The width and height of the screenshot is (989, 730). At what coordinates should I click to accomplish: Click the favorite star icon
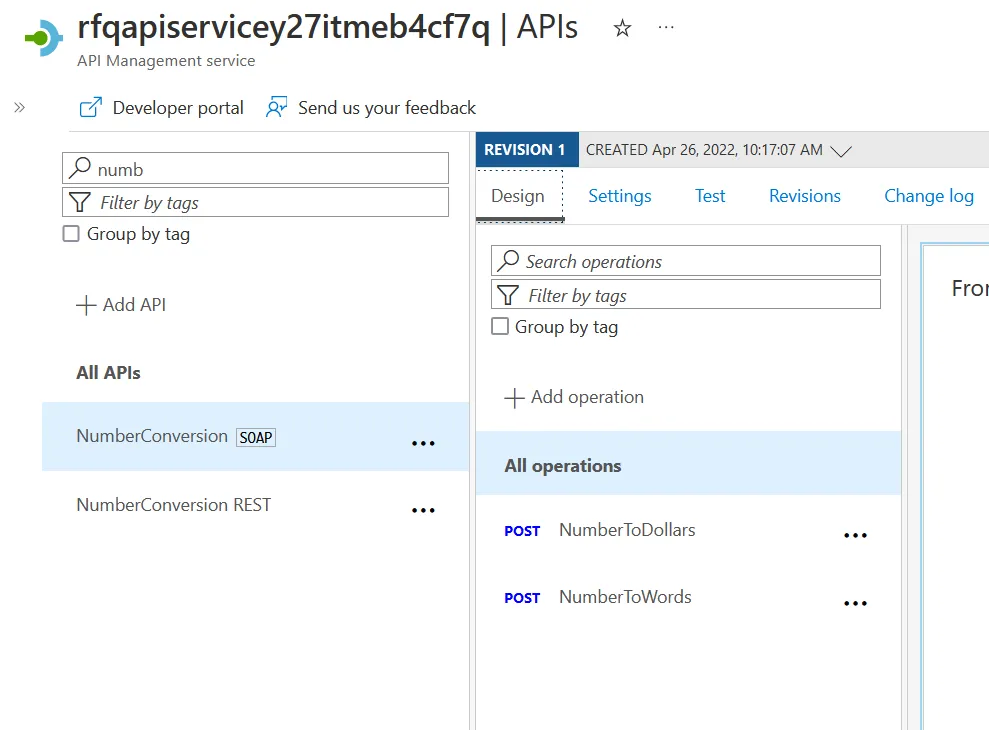coord(622,29)
